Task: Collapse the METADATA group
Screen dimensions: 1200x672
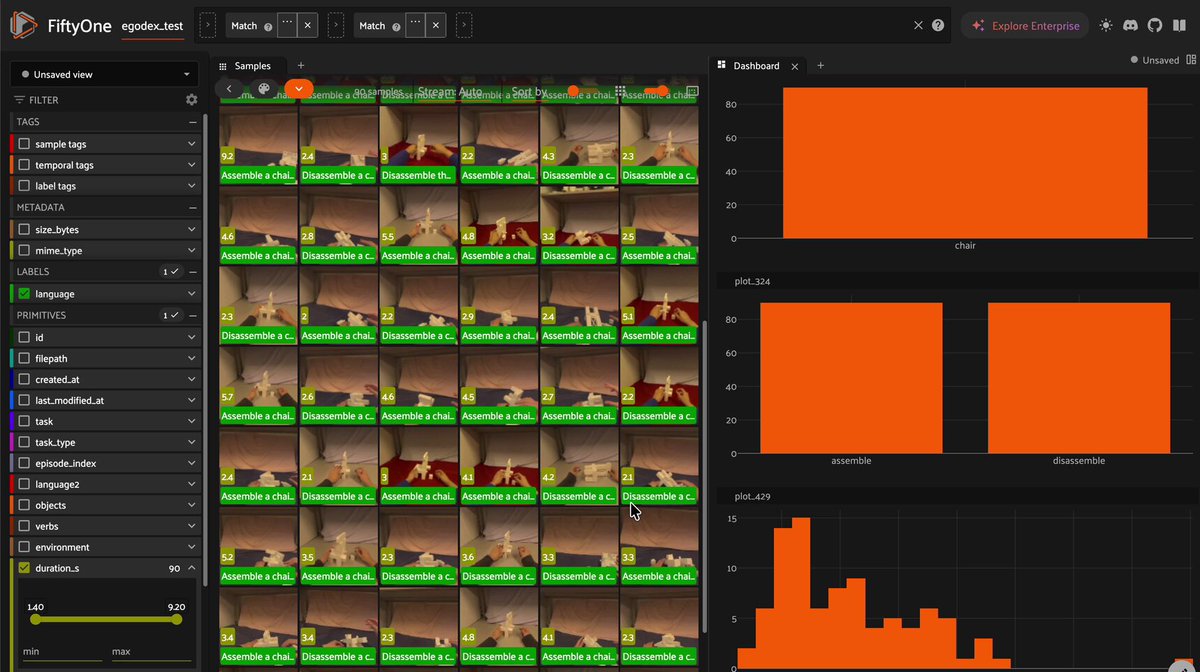Action: point(193,208)
